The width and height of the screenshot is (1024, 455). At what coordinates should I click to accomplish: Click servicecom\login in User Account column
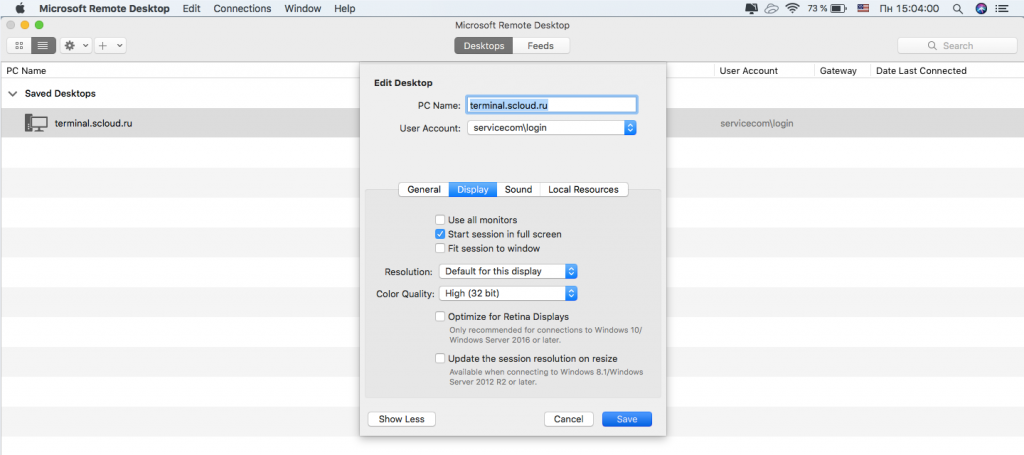[x=756, y=123]
